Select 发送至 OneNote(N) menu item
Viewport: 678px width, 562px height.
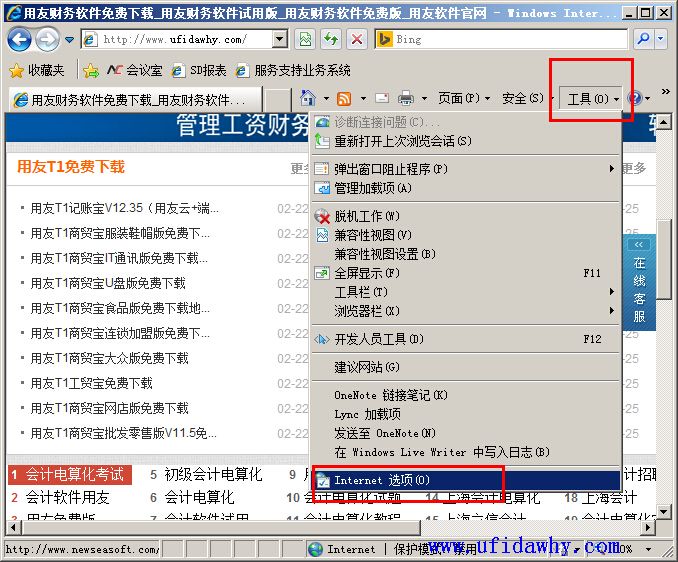click(465, 433)
